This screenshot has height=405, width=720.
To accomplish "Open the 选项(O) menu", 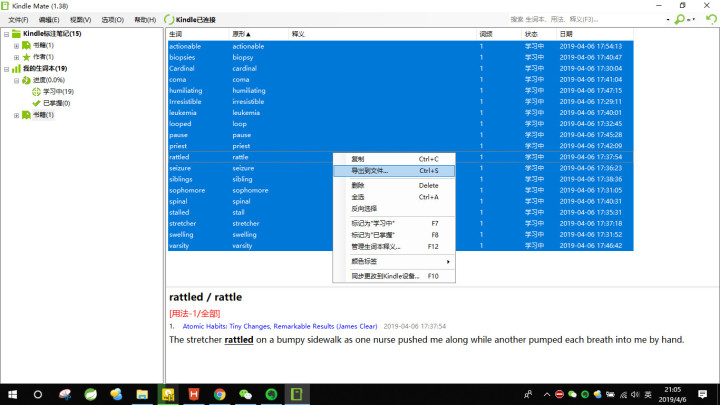I will click(x=112, y=20).
